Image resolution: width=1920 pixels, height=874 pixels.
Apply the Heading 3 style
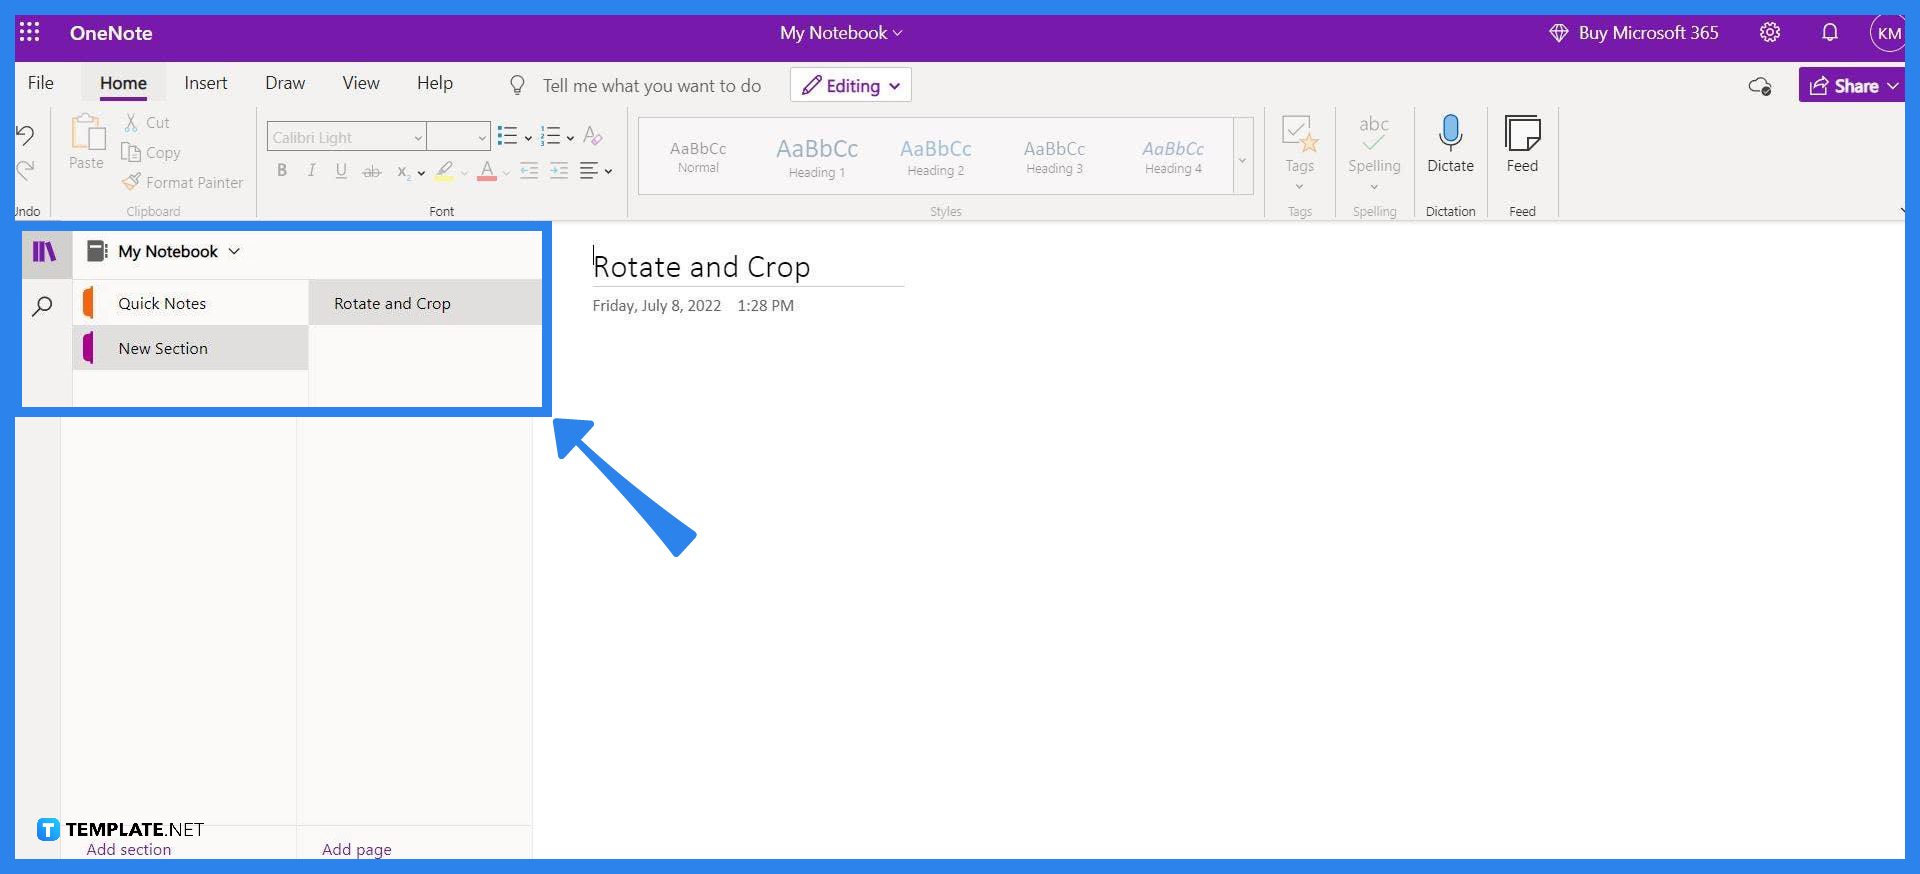(1054, 156)
